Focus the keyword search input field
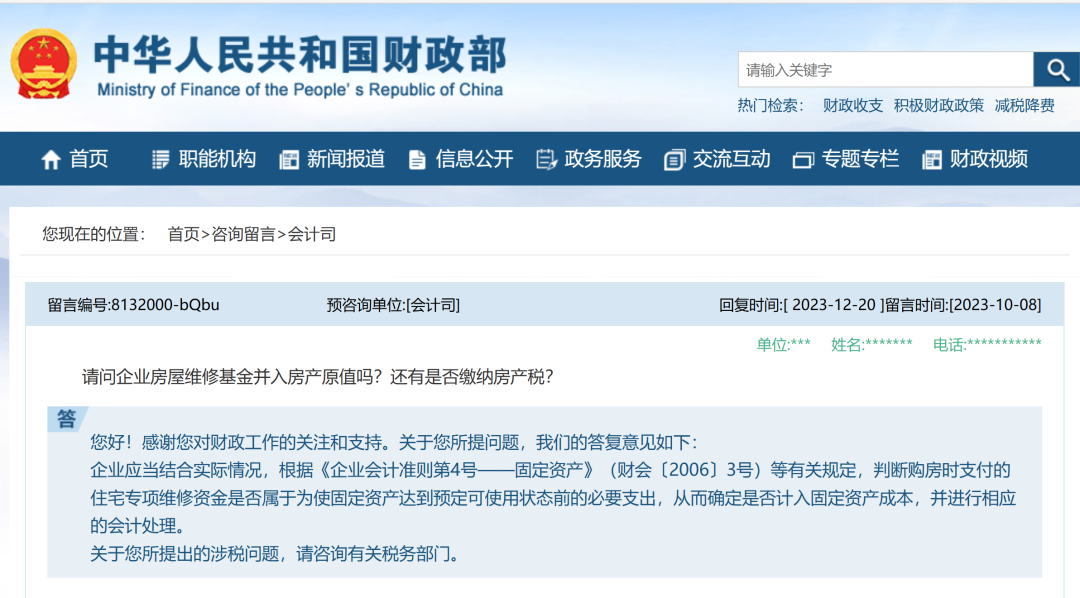This screenshot has height=598, width=1080. 885,70
